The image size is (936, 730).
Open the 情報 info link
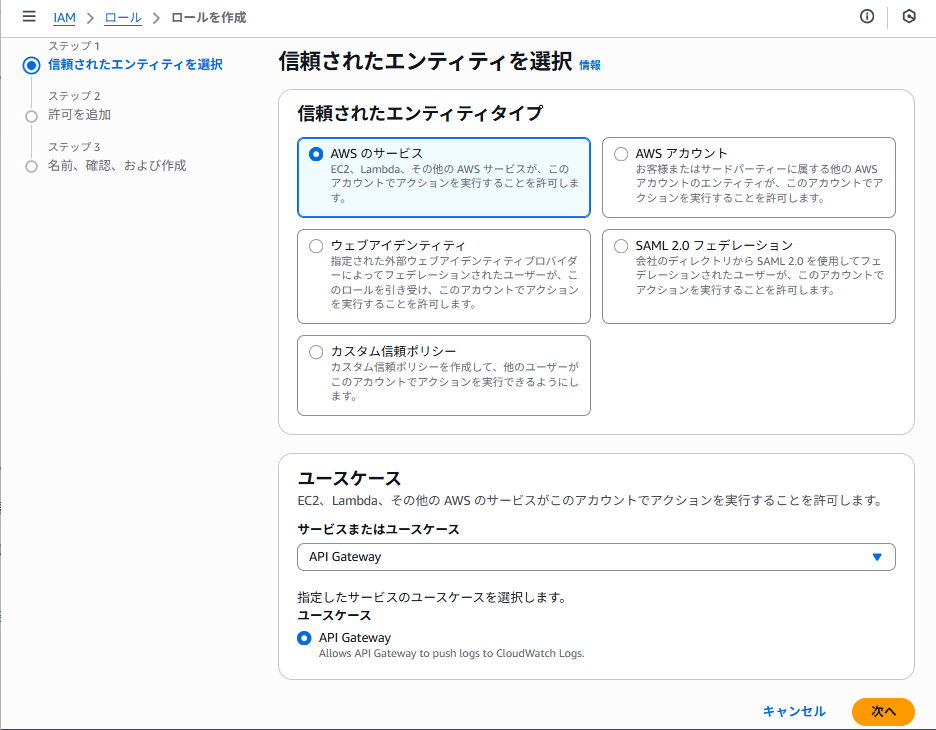pos(590,65)
